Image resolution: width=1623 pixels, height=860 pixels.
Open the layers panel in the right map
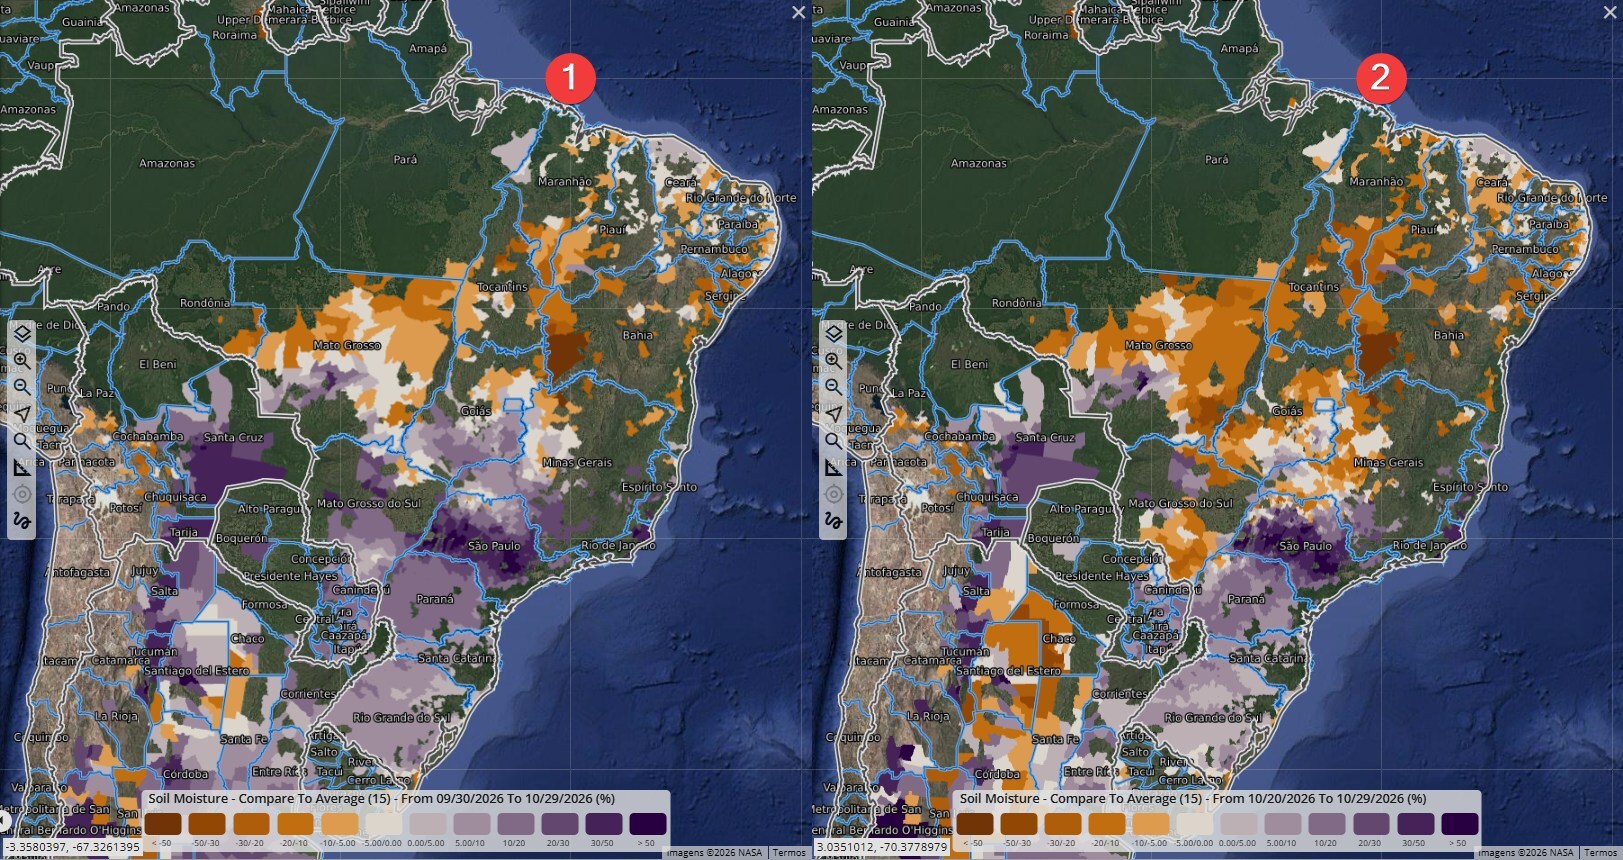click(x=833, y=333)
